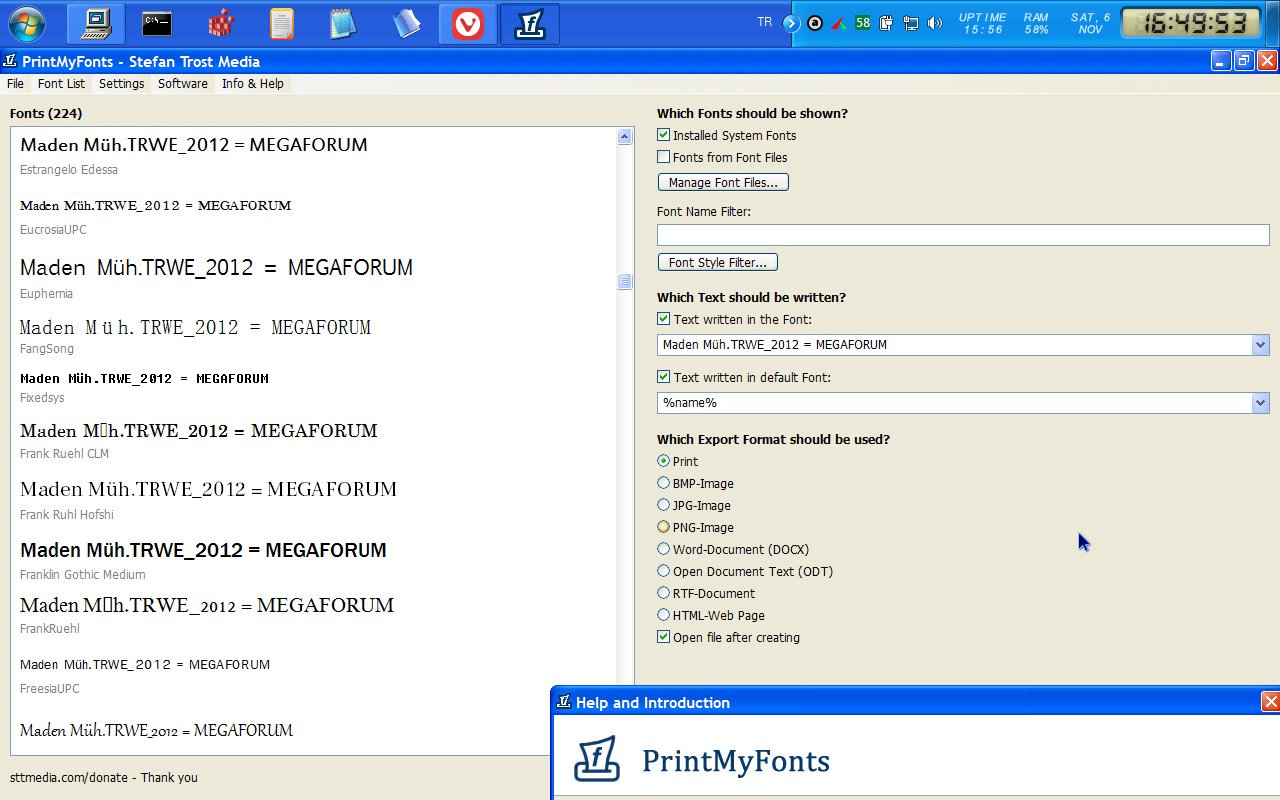1280x800 pixels.
Task: Open the Windows Start orb
Action: [26, 23]
